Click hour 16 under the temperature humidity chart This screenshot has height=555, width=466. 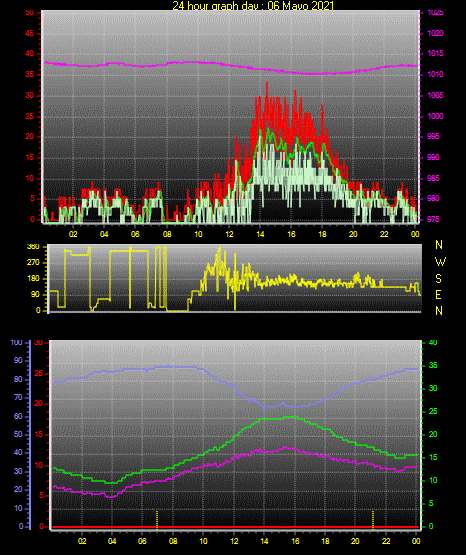tap(295, 541)
